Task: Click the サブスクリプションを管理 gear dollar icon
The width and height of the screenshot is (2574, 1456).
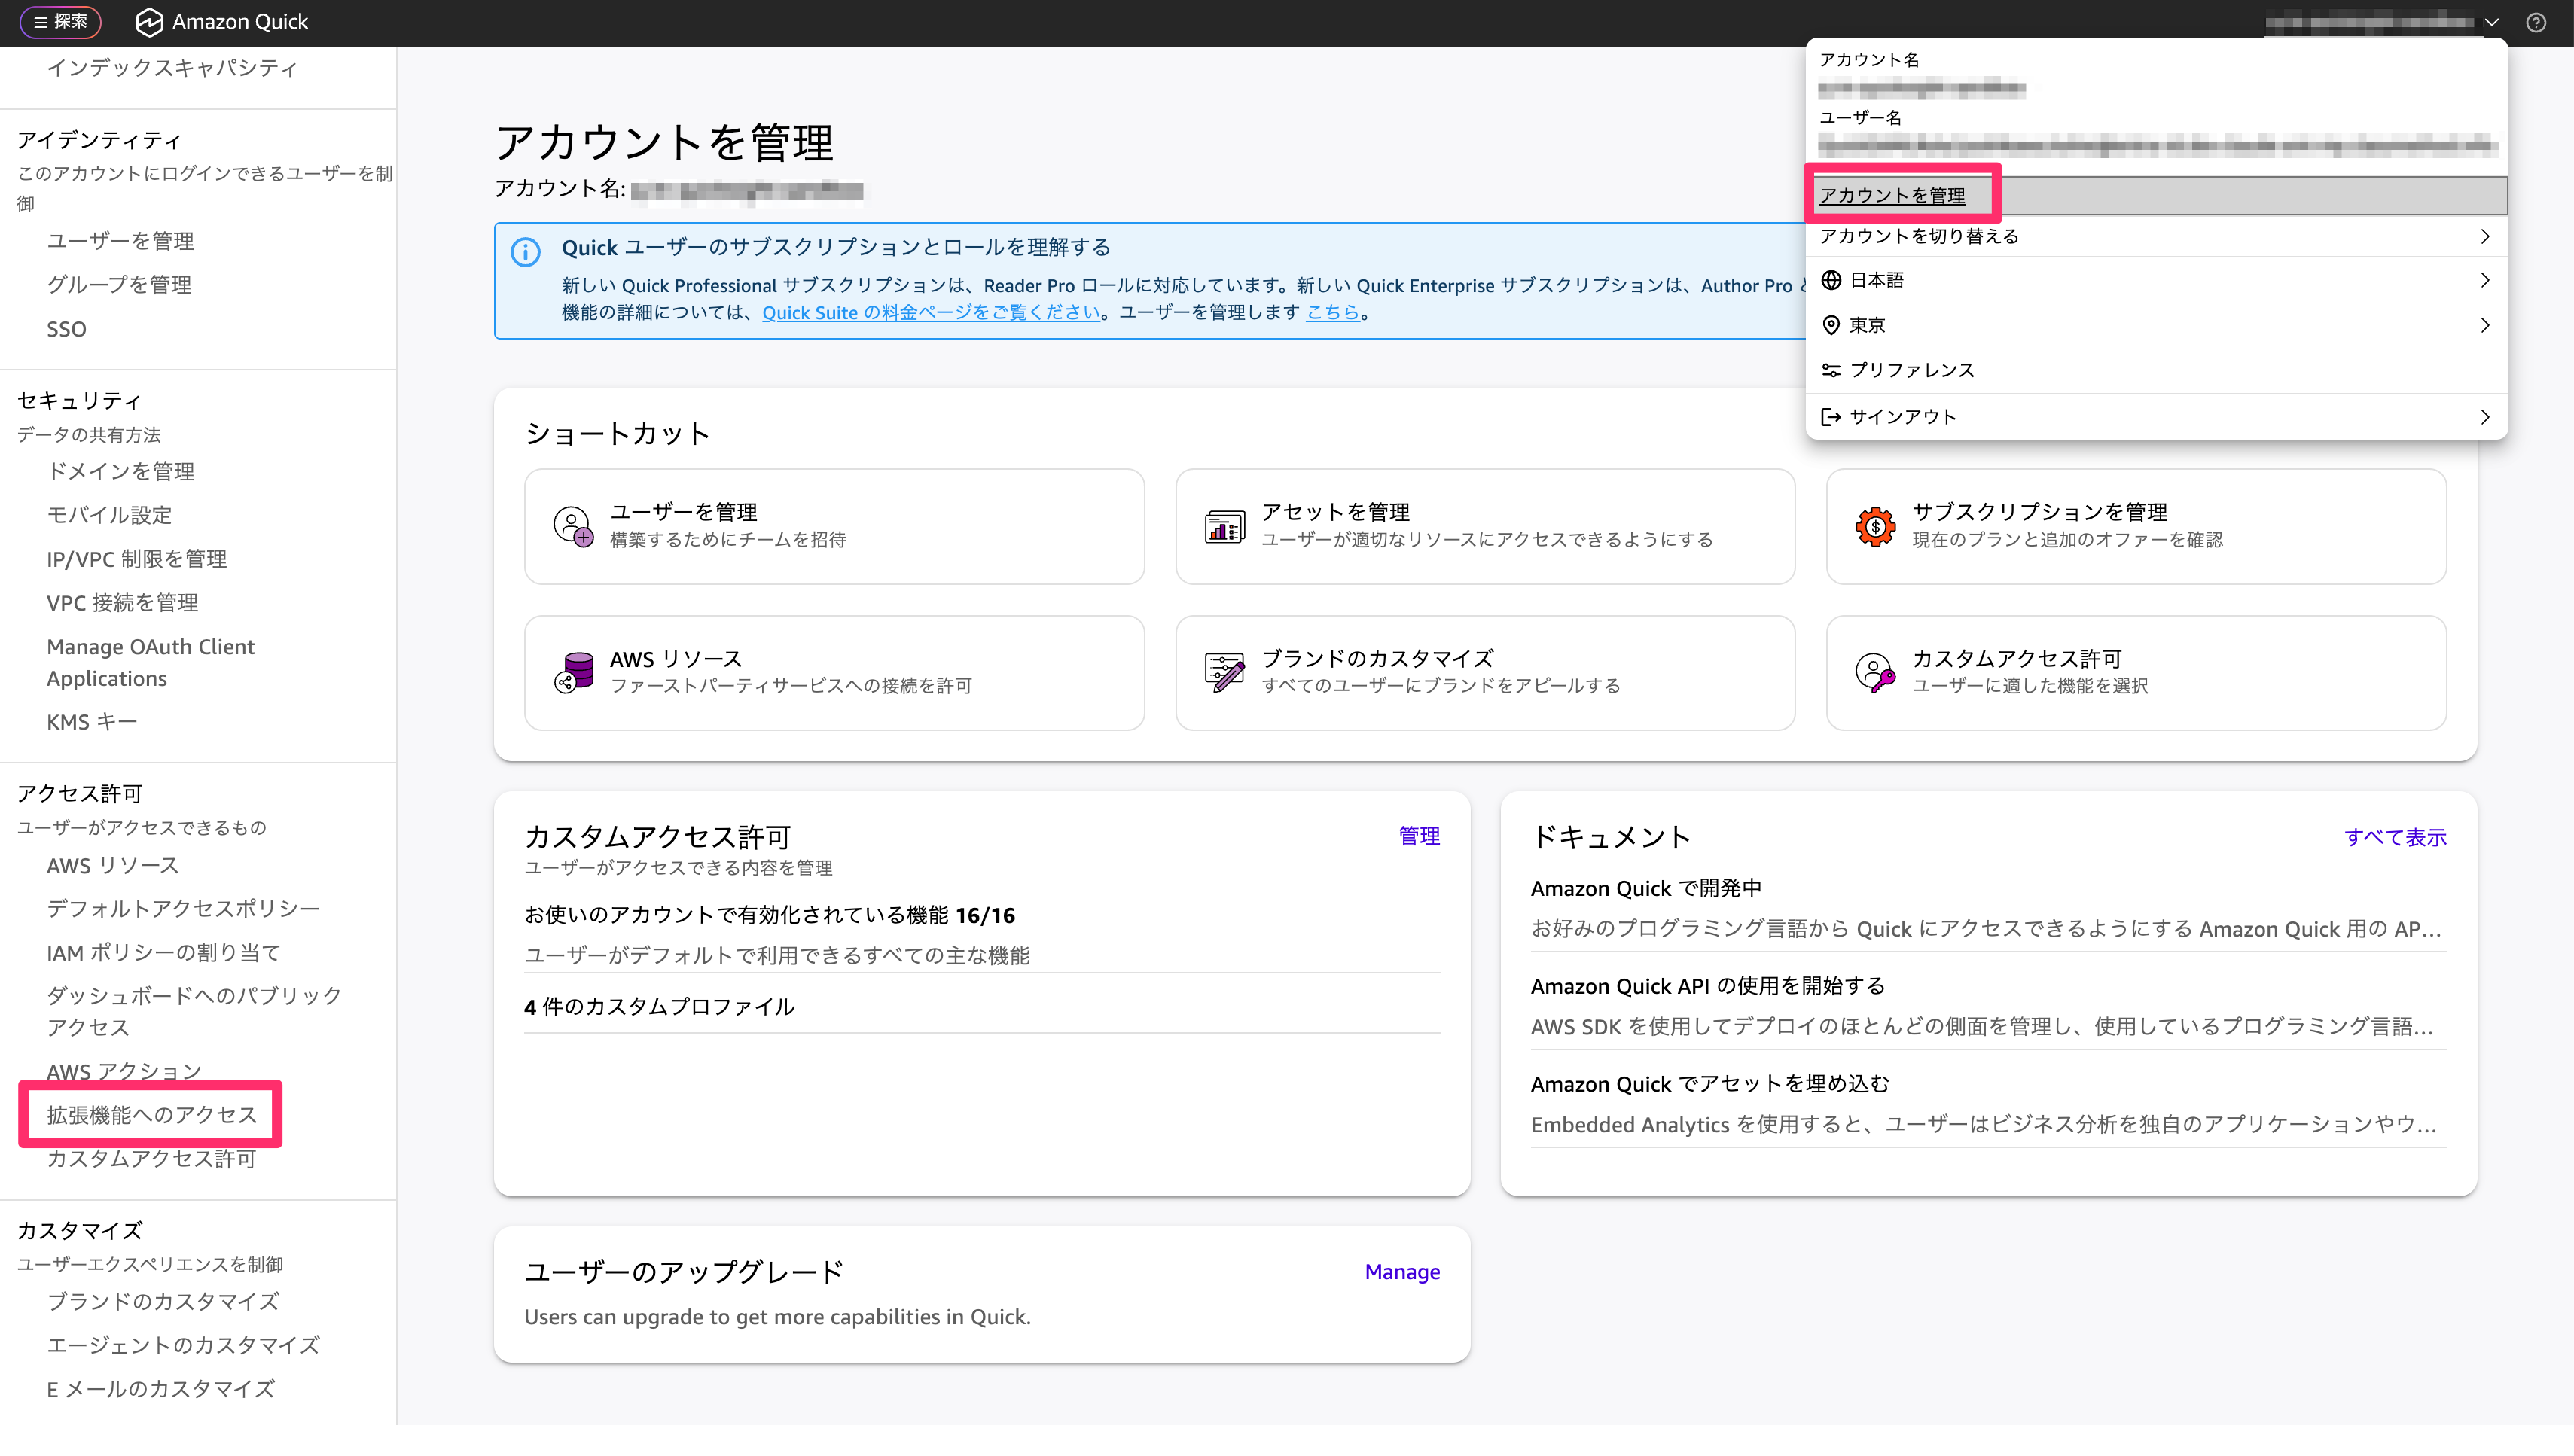Action: tap(1875, 526)
